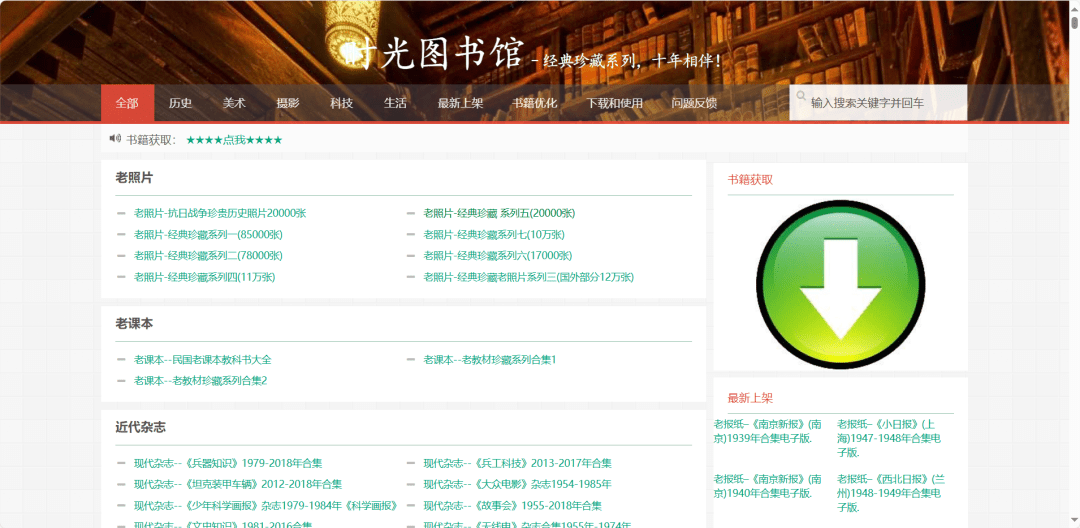The width and height of the screenshot is (1080, 528).
Task: Click the 时光图书馆 site title
Action: [435, 55]
